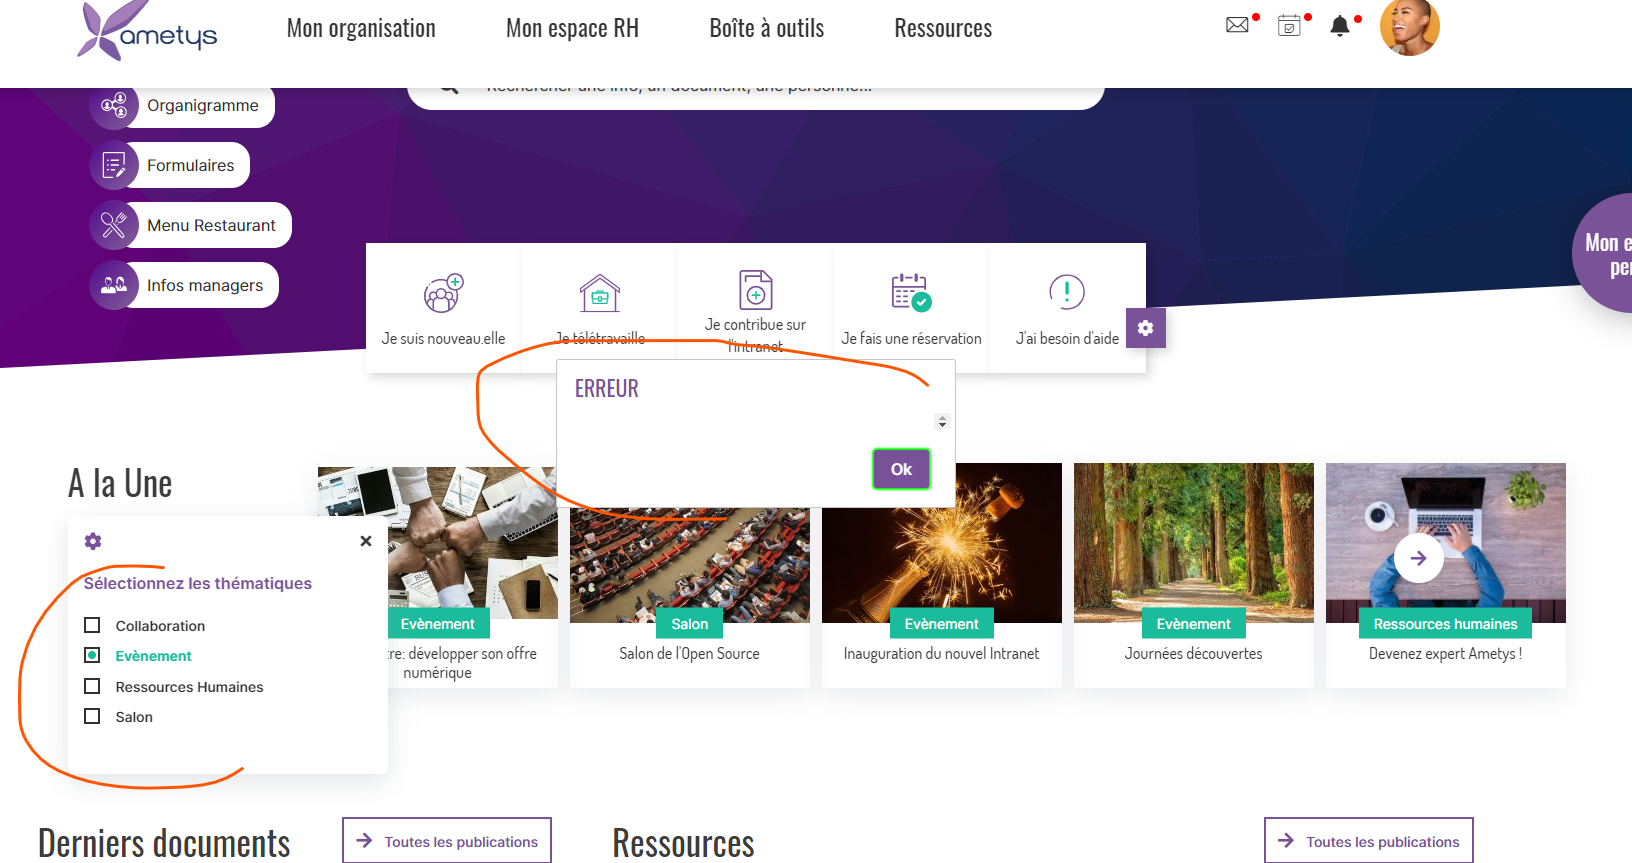Open the Formulaires link
Viewport: 1632px width, 863px height.
(191, 165)
